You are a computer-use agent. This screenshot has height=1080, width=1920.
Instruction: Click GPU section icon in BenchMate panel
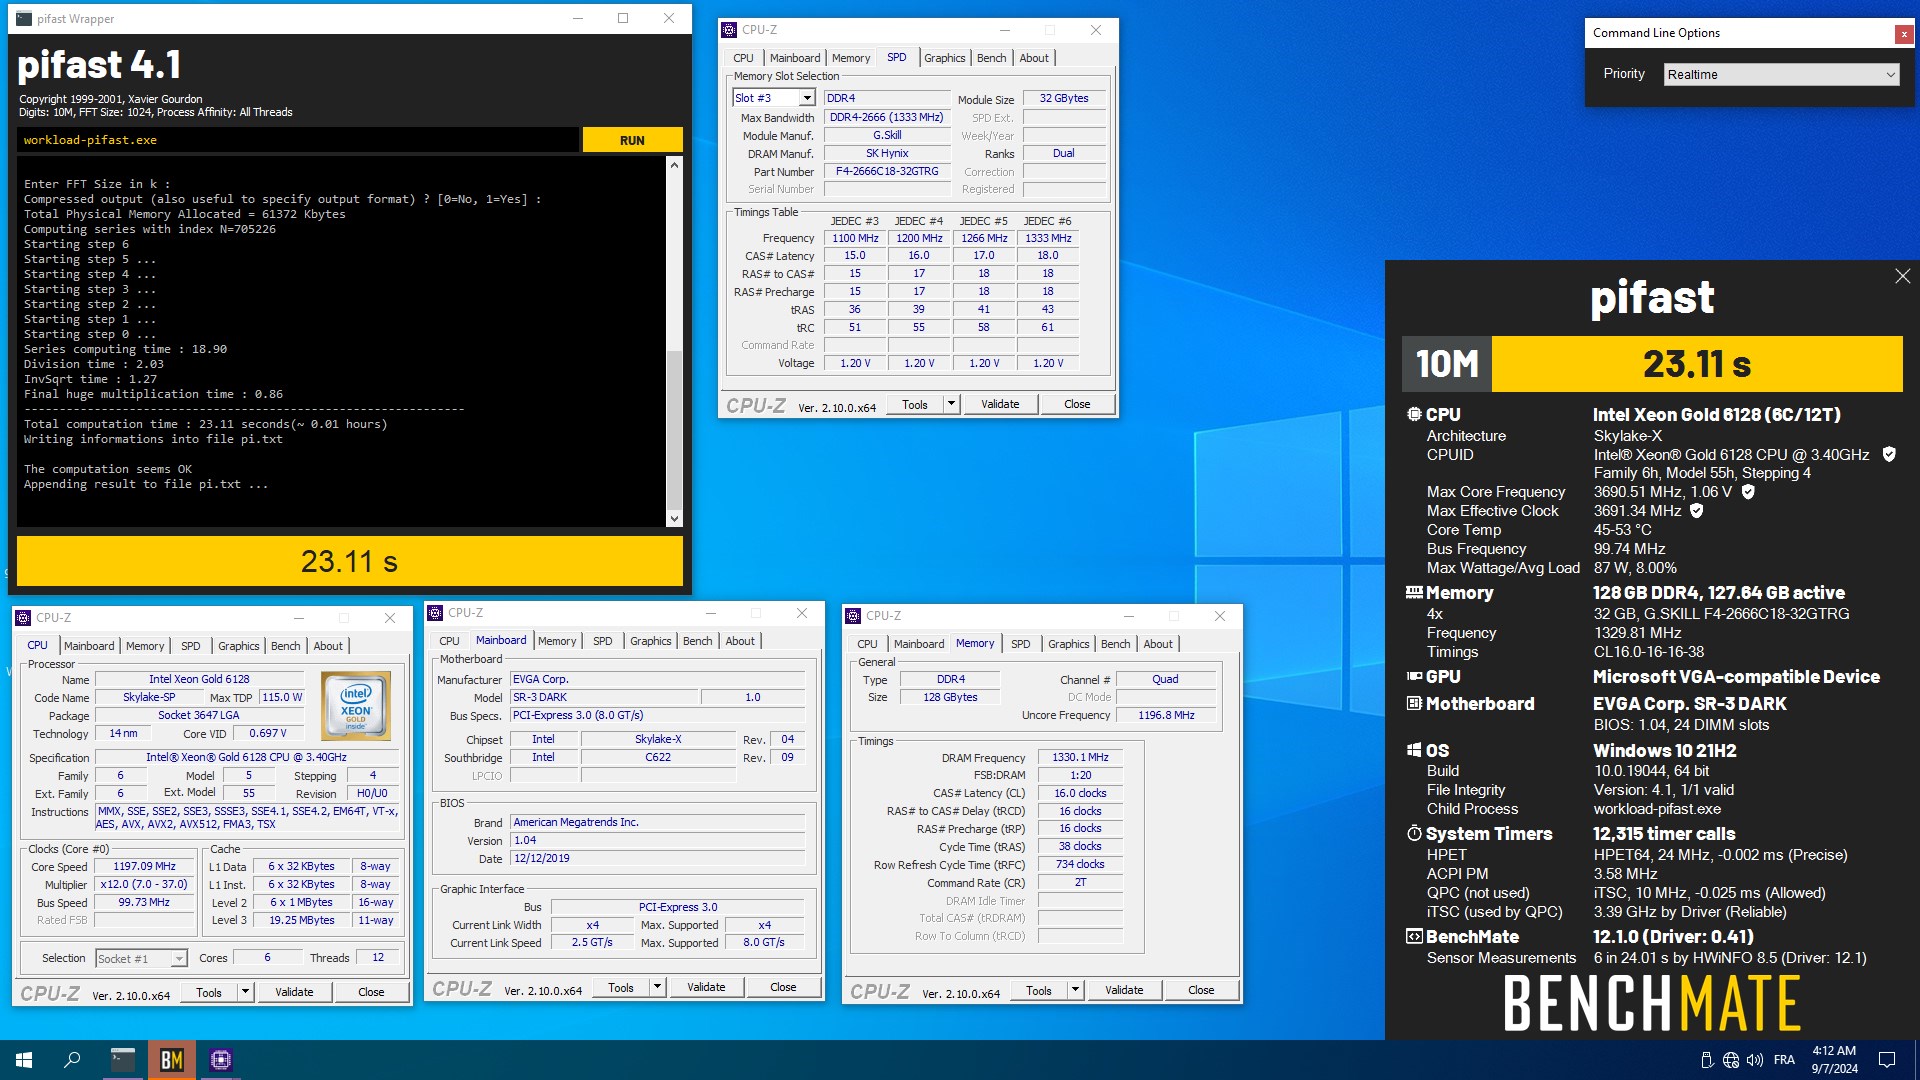pyautogui.click(x=1414, y=677)
